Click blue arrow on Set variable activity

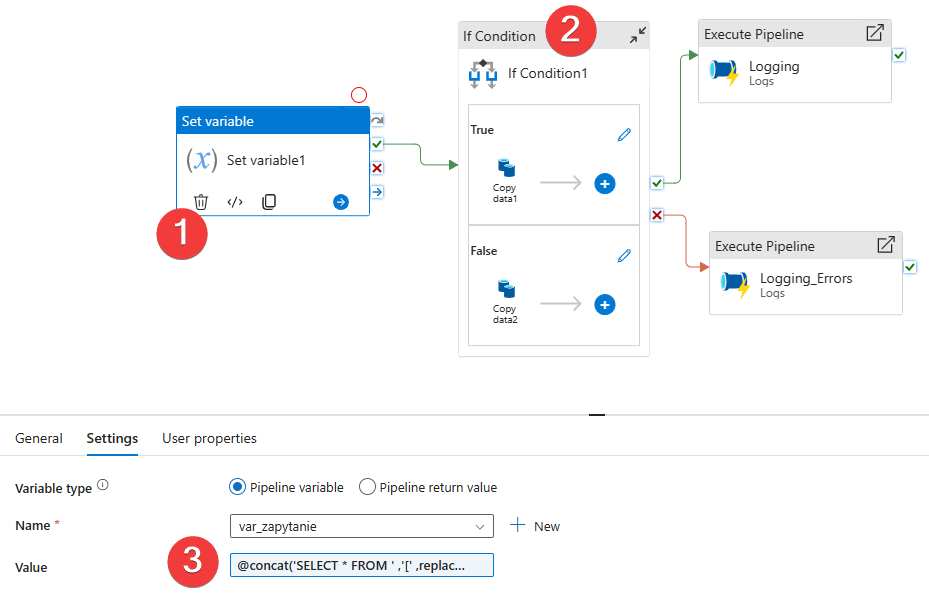(x=341, y=202)
